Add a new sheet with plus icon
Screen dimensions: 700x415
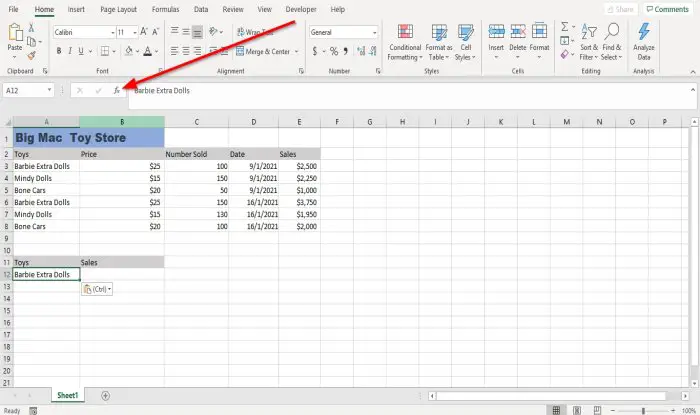point(105,396)
